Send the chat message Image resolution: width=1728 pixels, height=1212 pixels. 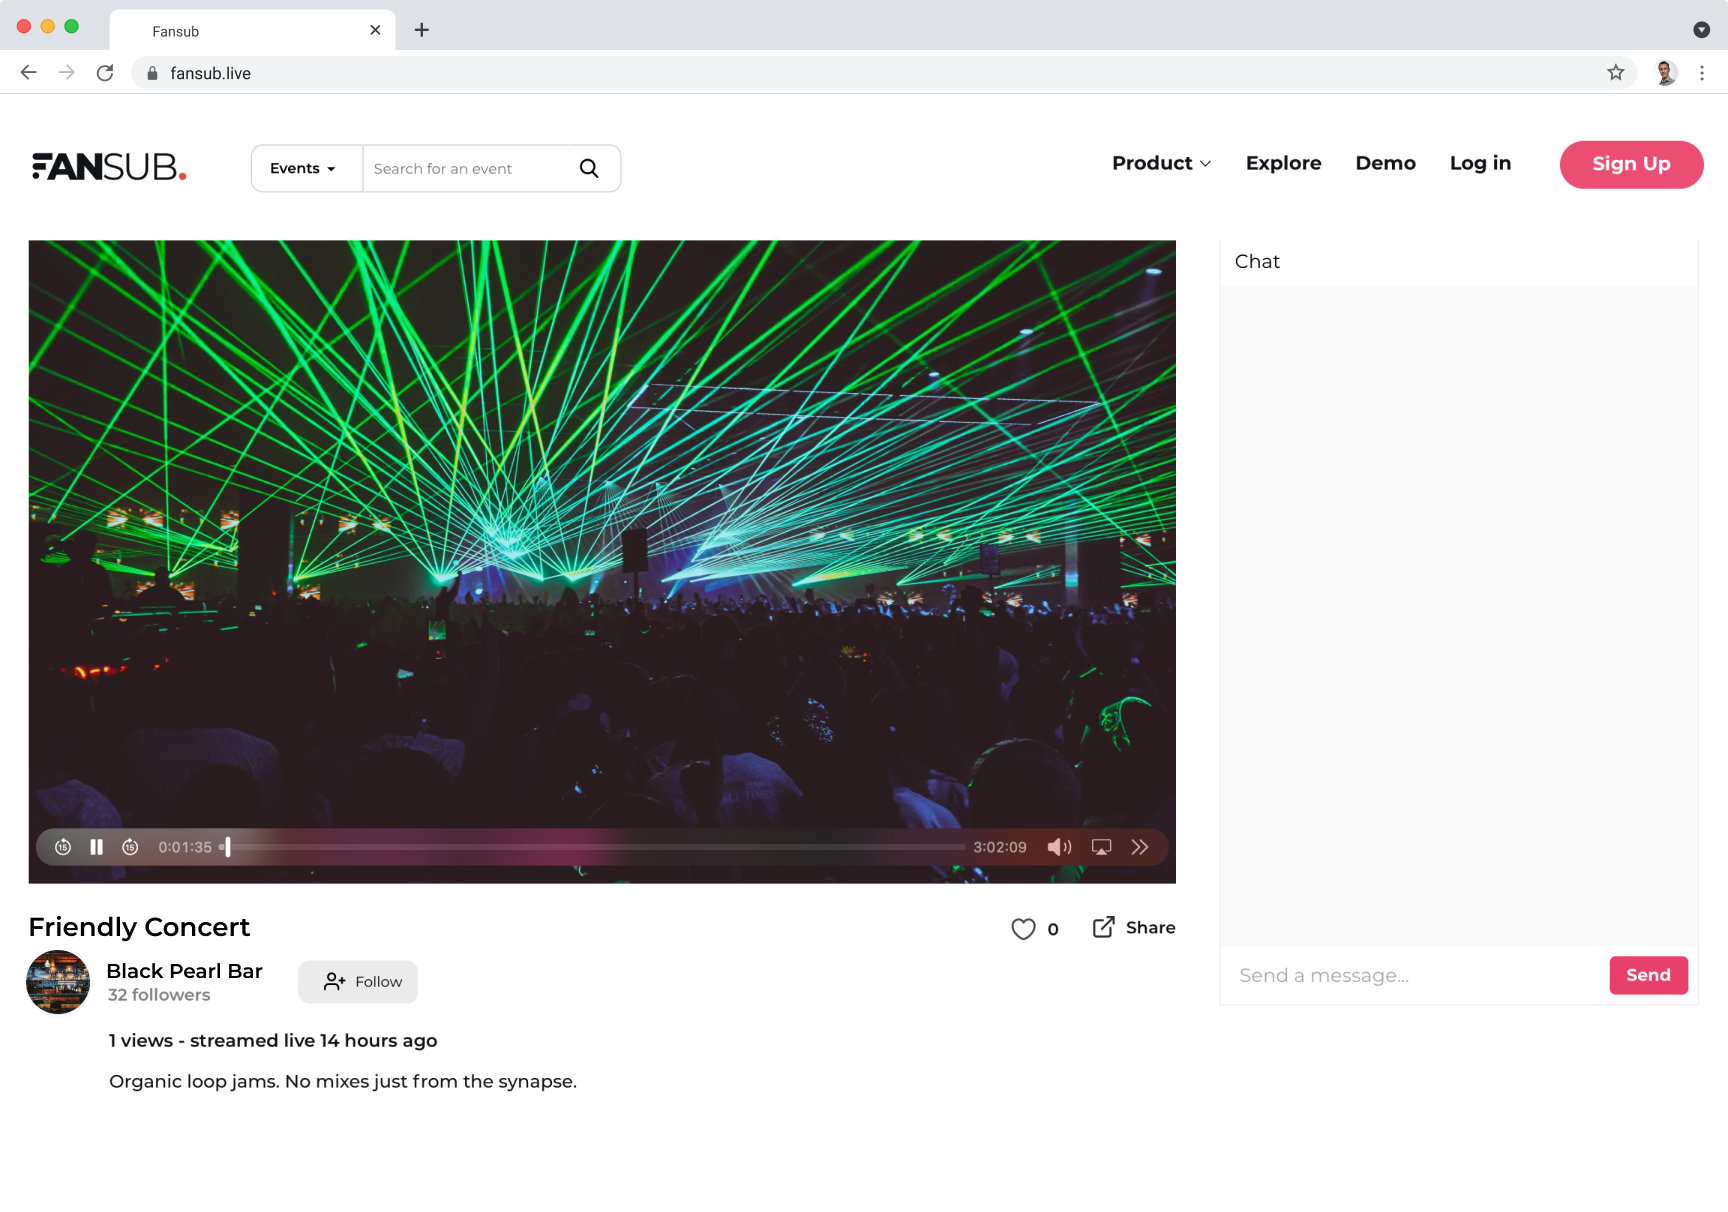(1648, 975)
